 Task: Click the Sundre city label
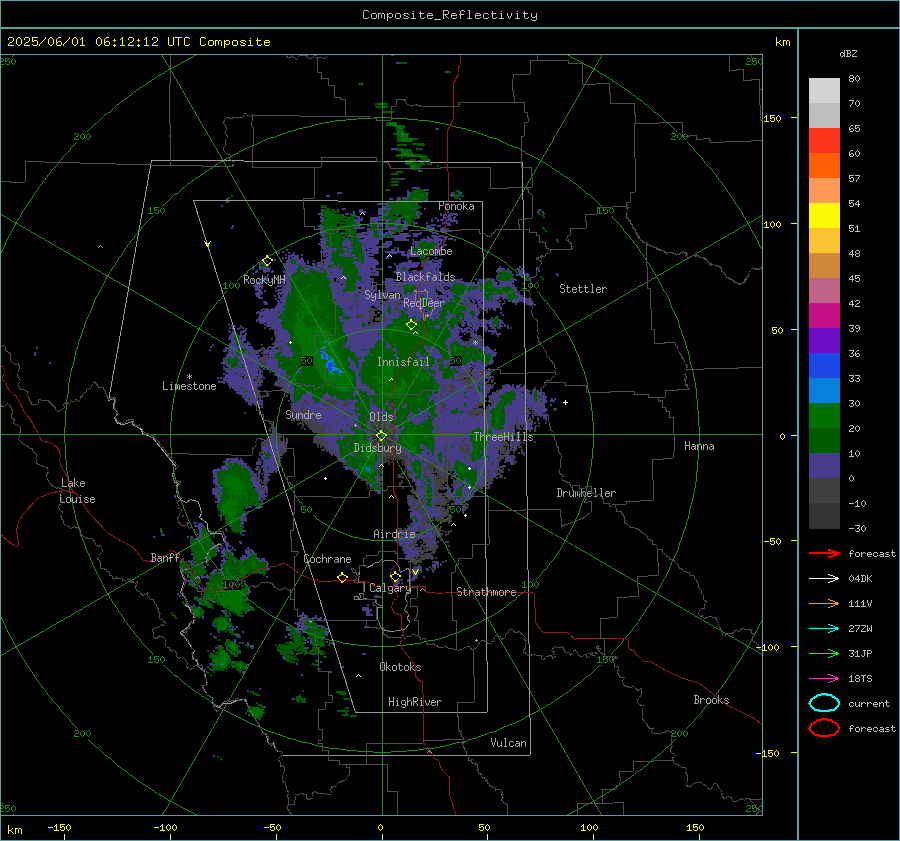(x=303, y=414)
